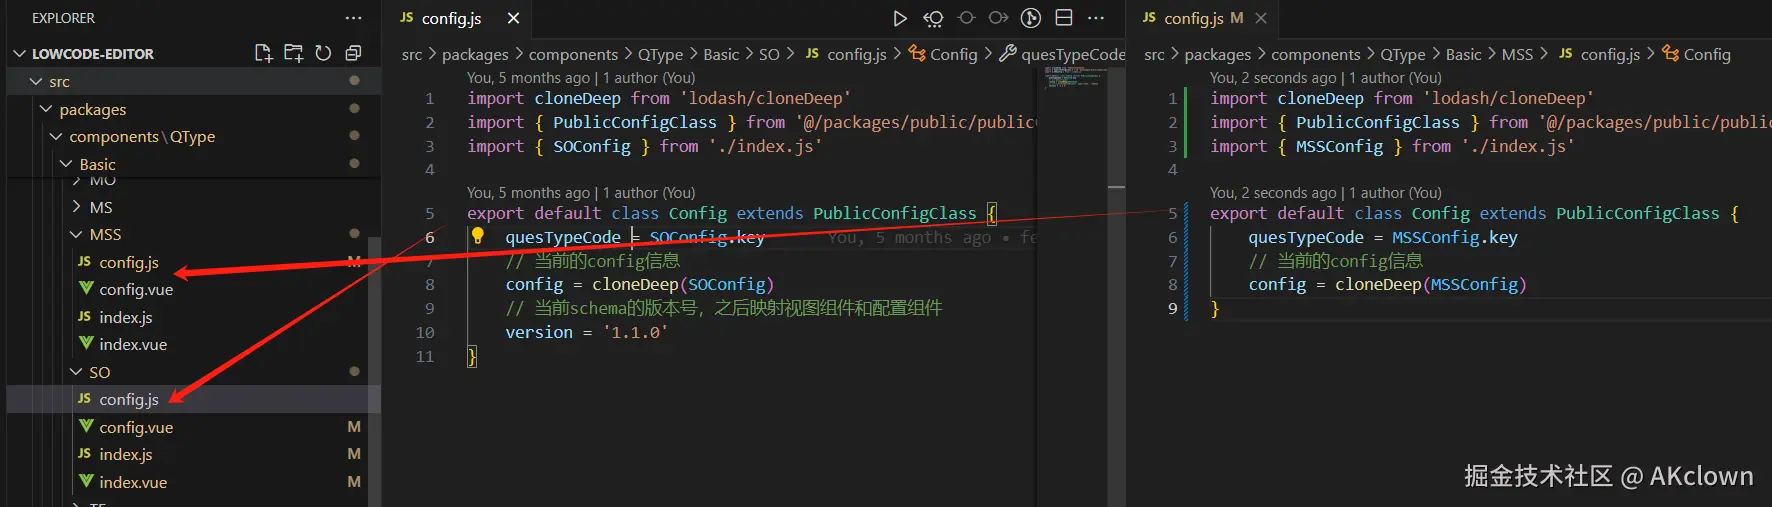
Task: Open index.vue under the SO folder
Action: click(x=133, y=482)
